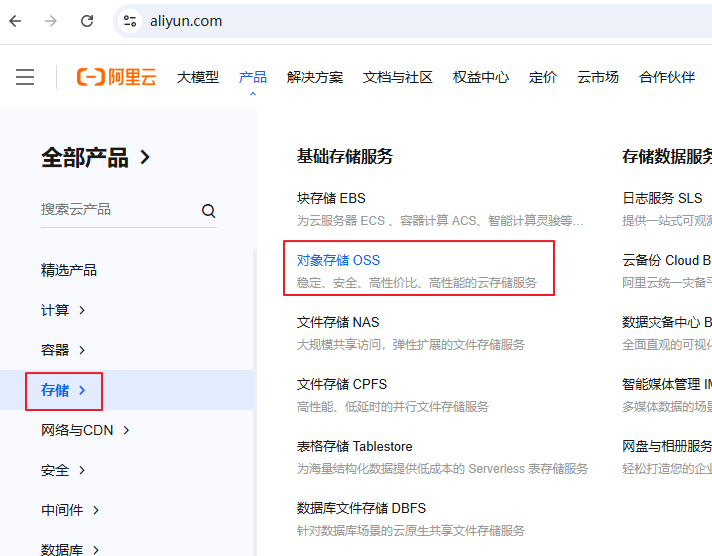Open 网盘与相册服务 product

click(667, 446)
